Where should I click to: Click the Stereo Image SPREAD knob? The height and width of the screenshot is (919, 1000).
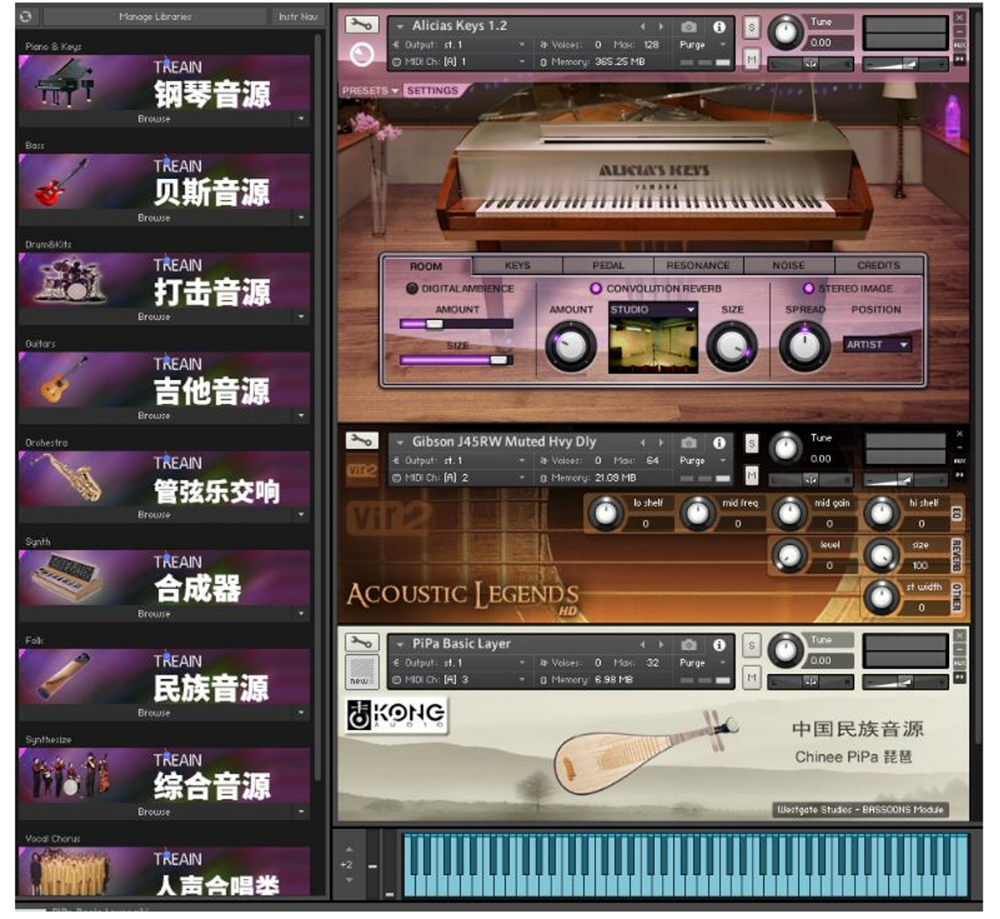[x=804, y=346]
